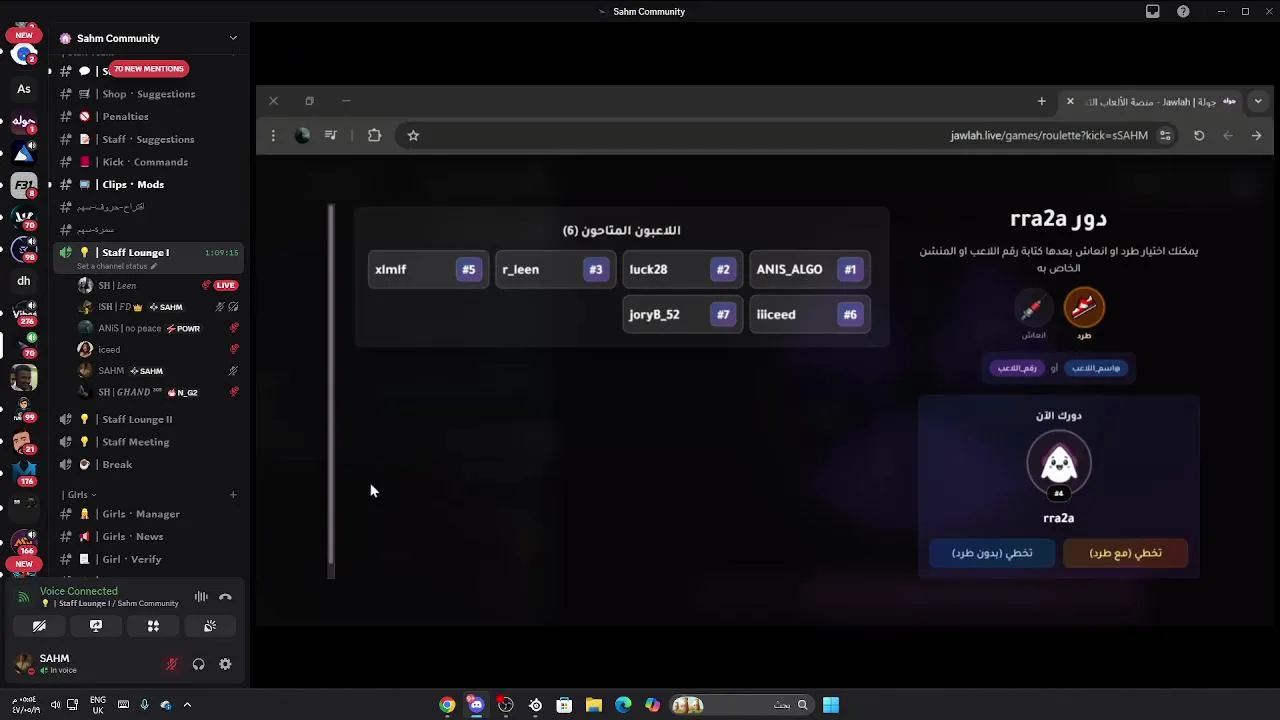Viewport: 1280px width, 720px height.
Task: Open the Staff · Suggestions channel
Action: [149, 139]
